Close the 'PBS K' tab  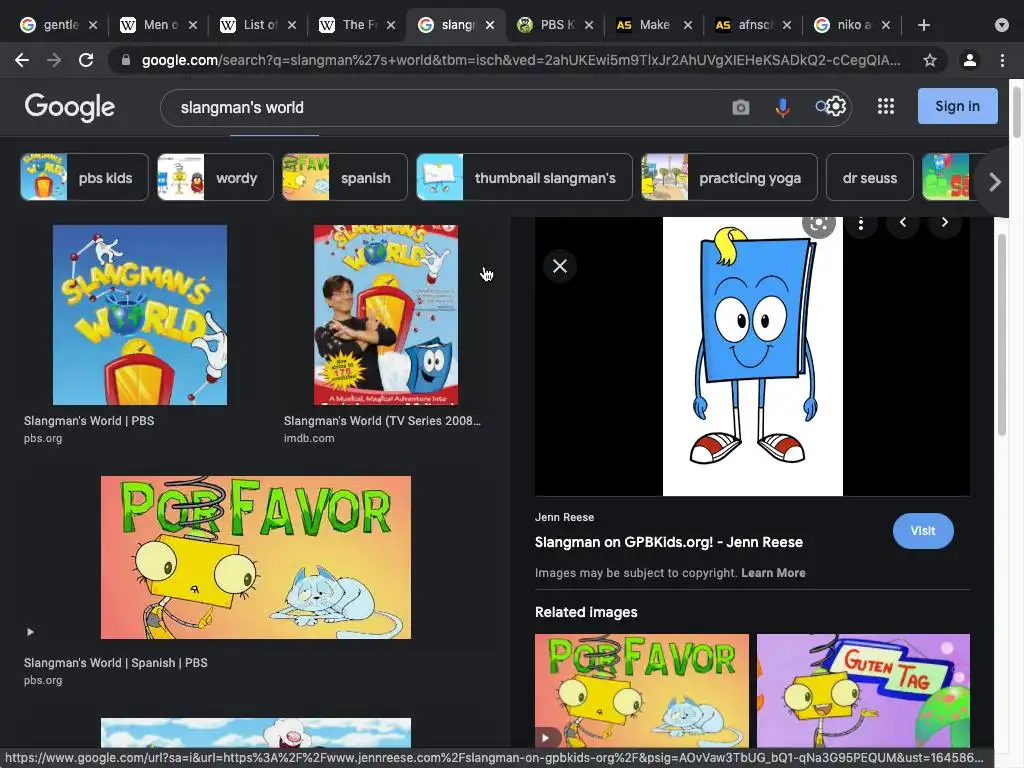[589, 25]
